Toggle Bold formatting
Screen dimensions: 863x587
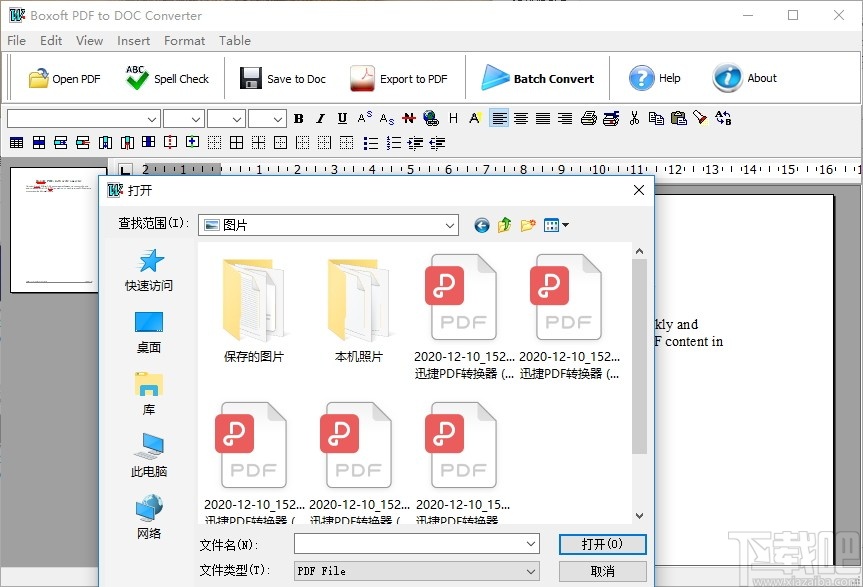point(298,117)
